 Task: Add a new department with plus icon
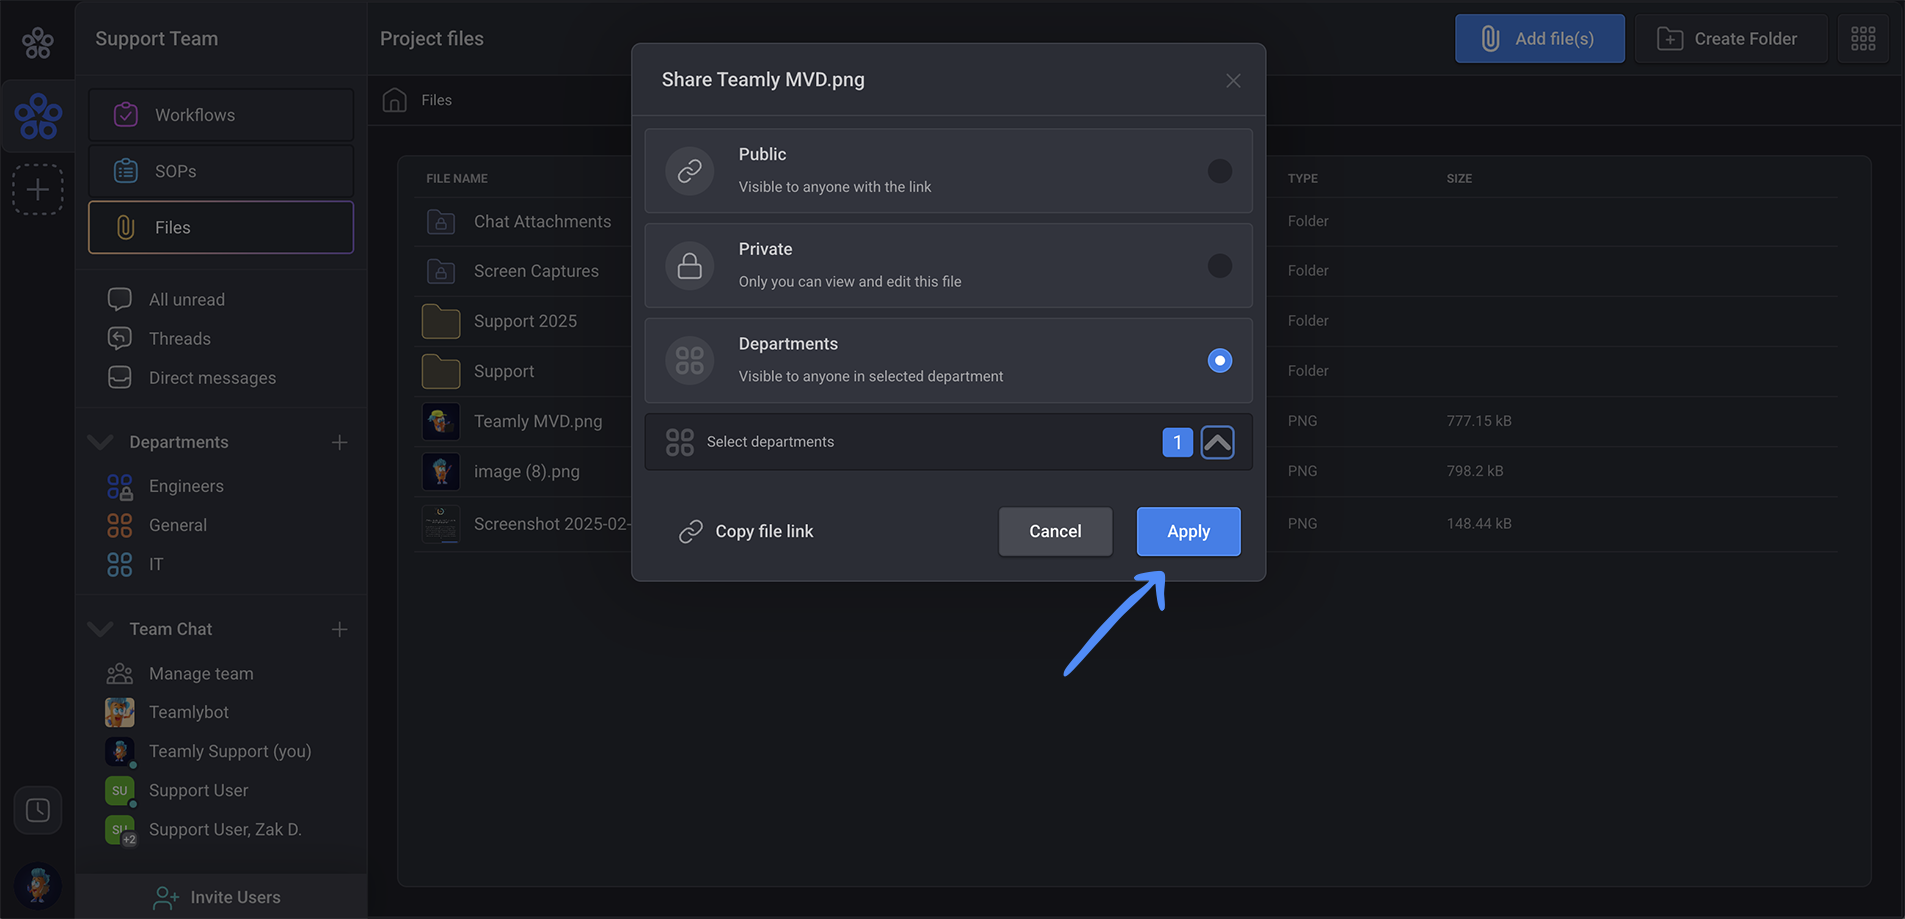point(340,442)
